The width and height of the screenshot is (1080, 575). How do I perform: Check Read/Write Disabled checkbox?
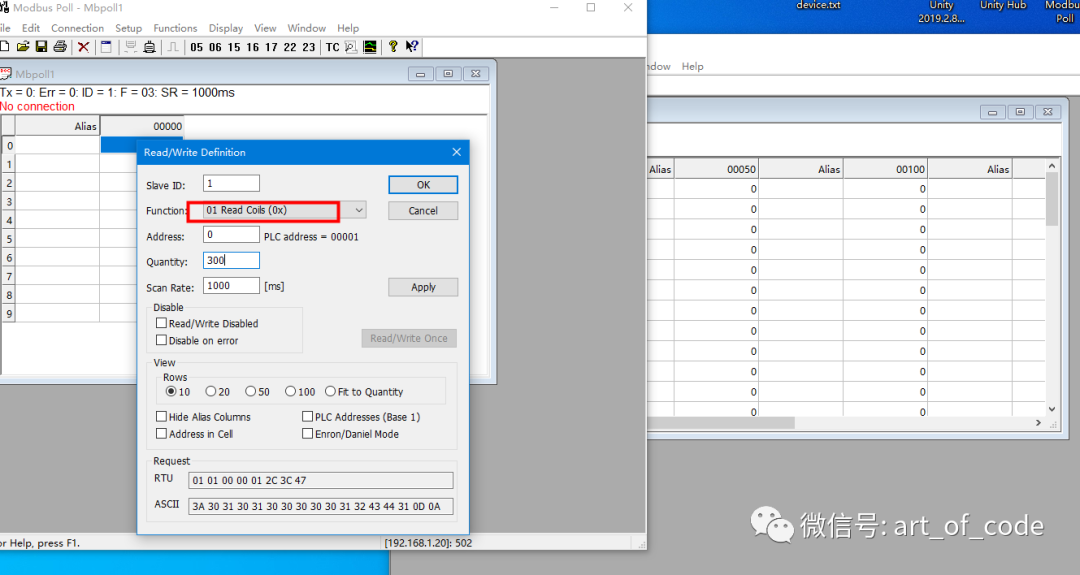coord(161,323)
